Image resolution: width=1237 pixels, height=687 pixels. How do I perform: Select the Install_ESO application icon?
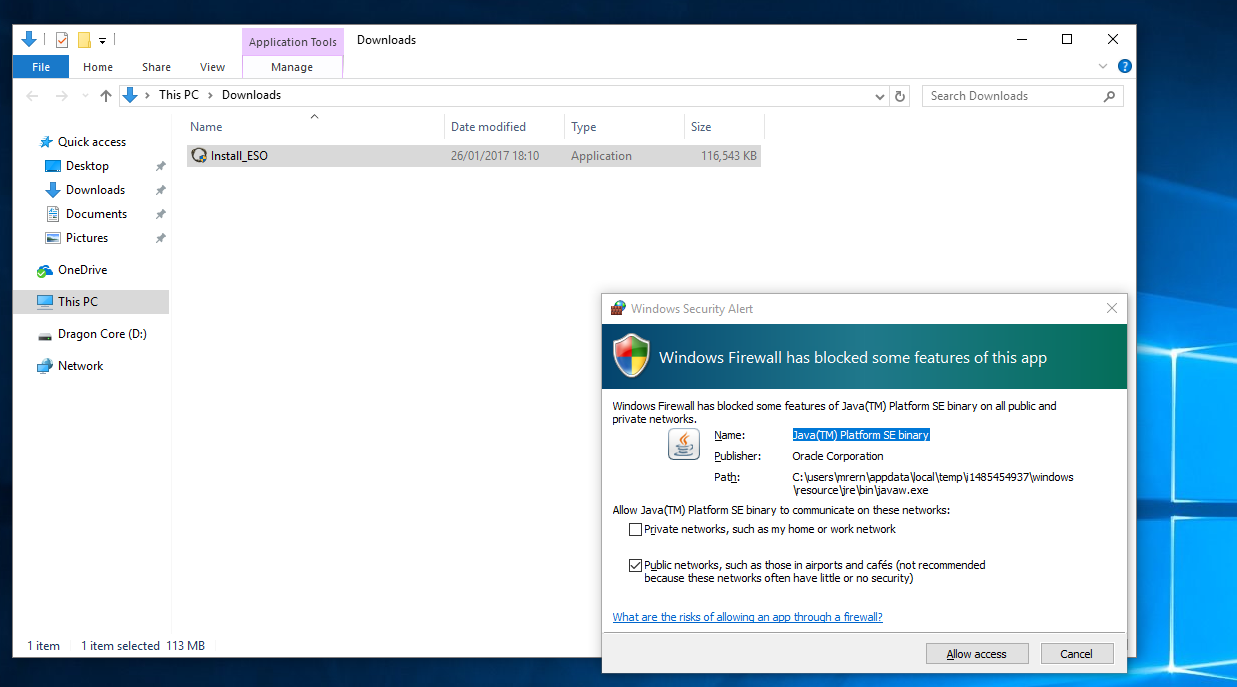[200, 156]
